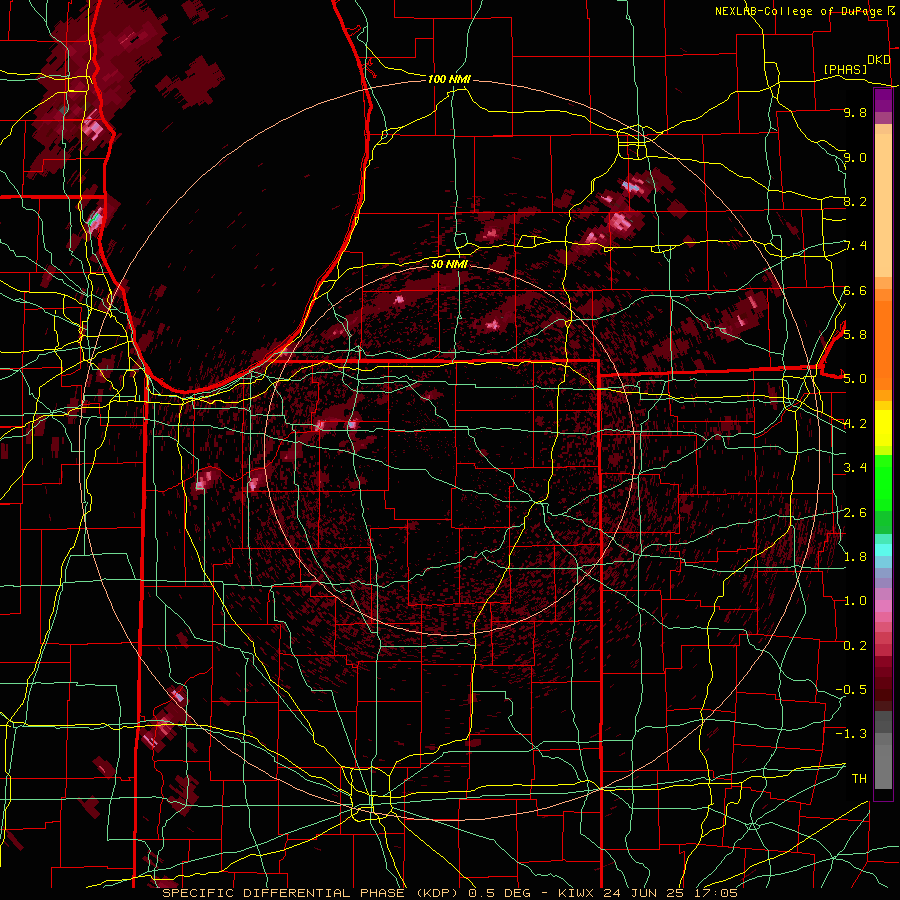Click the NEXLAB-College of DuPage credit text

coord(798,11)
